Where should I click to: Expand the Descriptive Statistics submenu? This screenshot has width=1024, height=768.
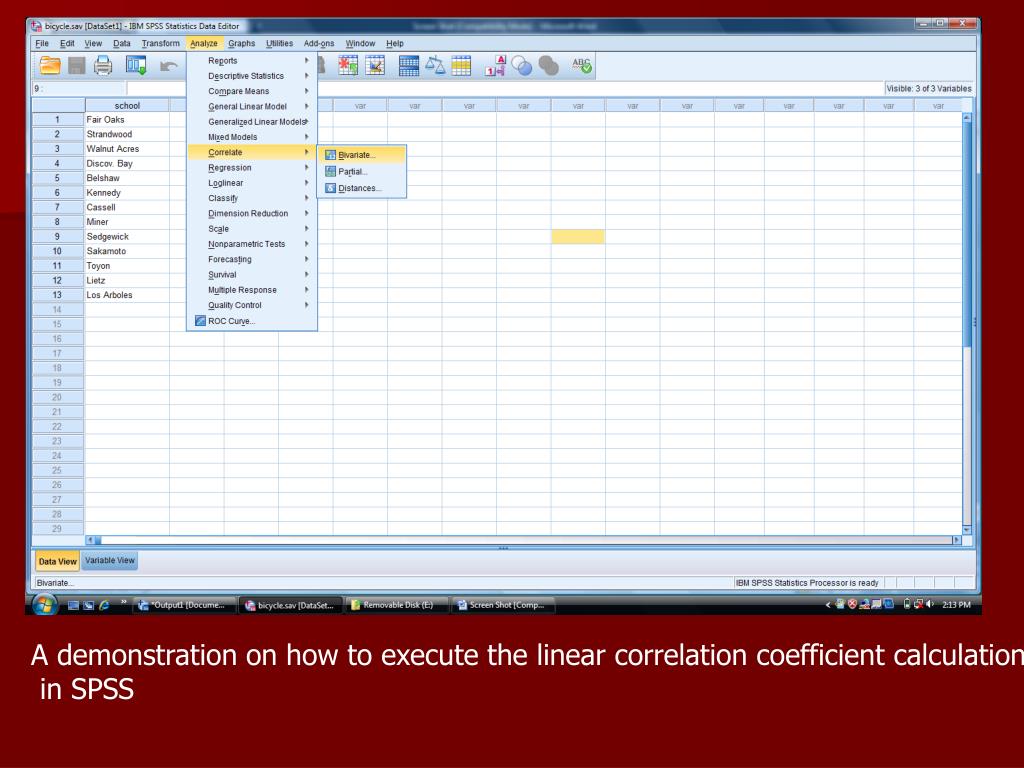[x=251, y=76]
